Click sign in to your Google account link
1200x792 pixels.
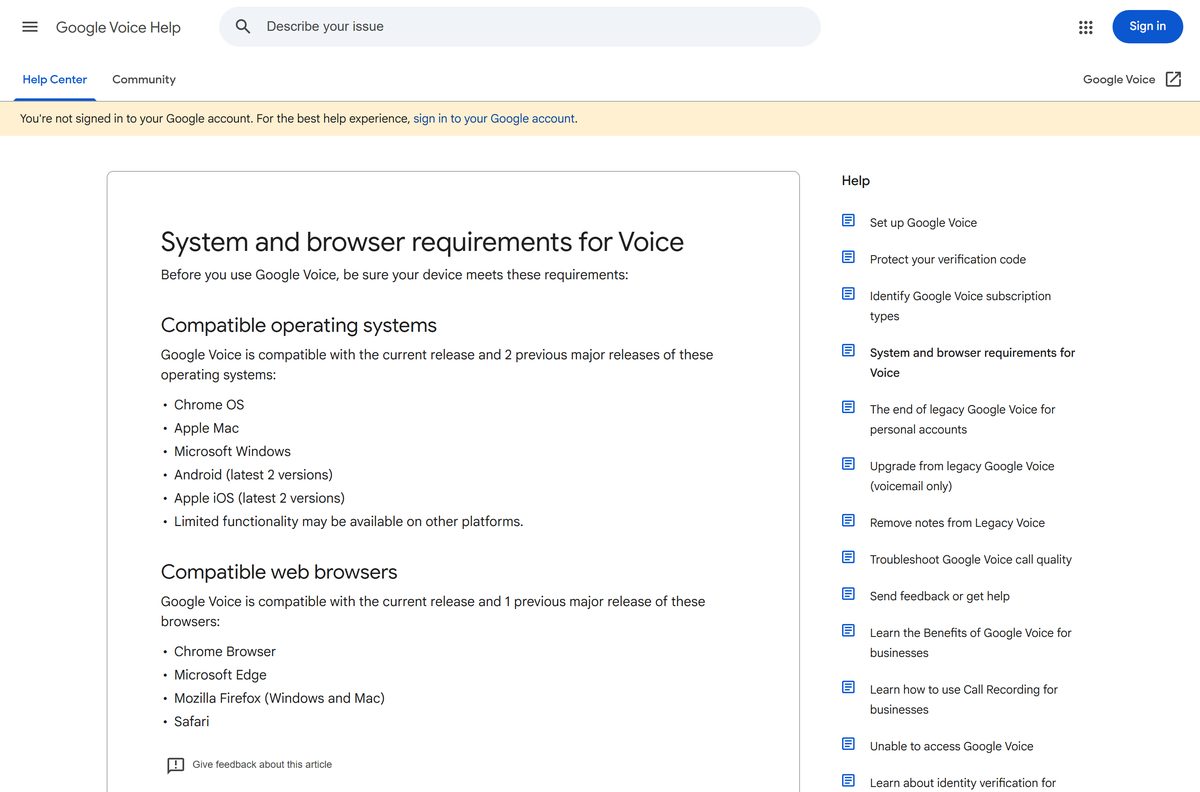(494, 118)
